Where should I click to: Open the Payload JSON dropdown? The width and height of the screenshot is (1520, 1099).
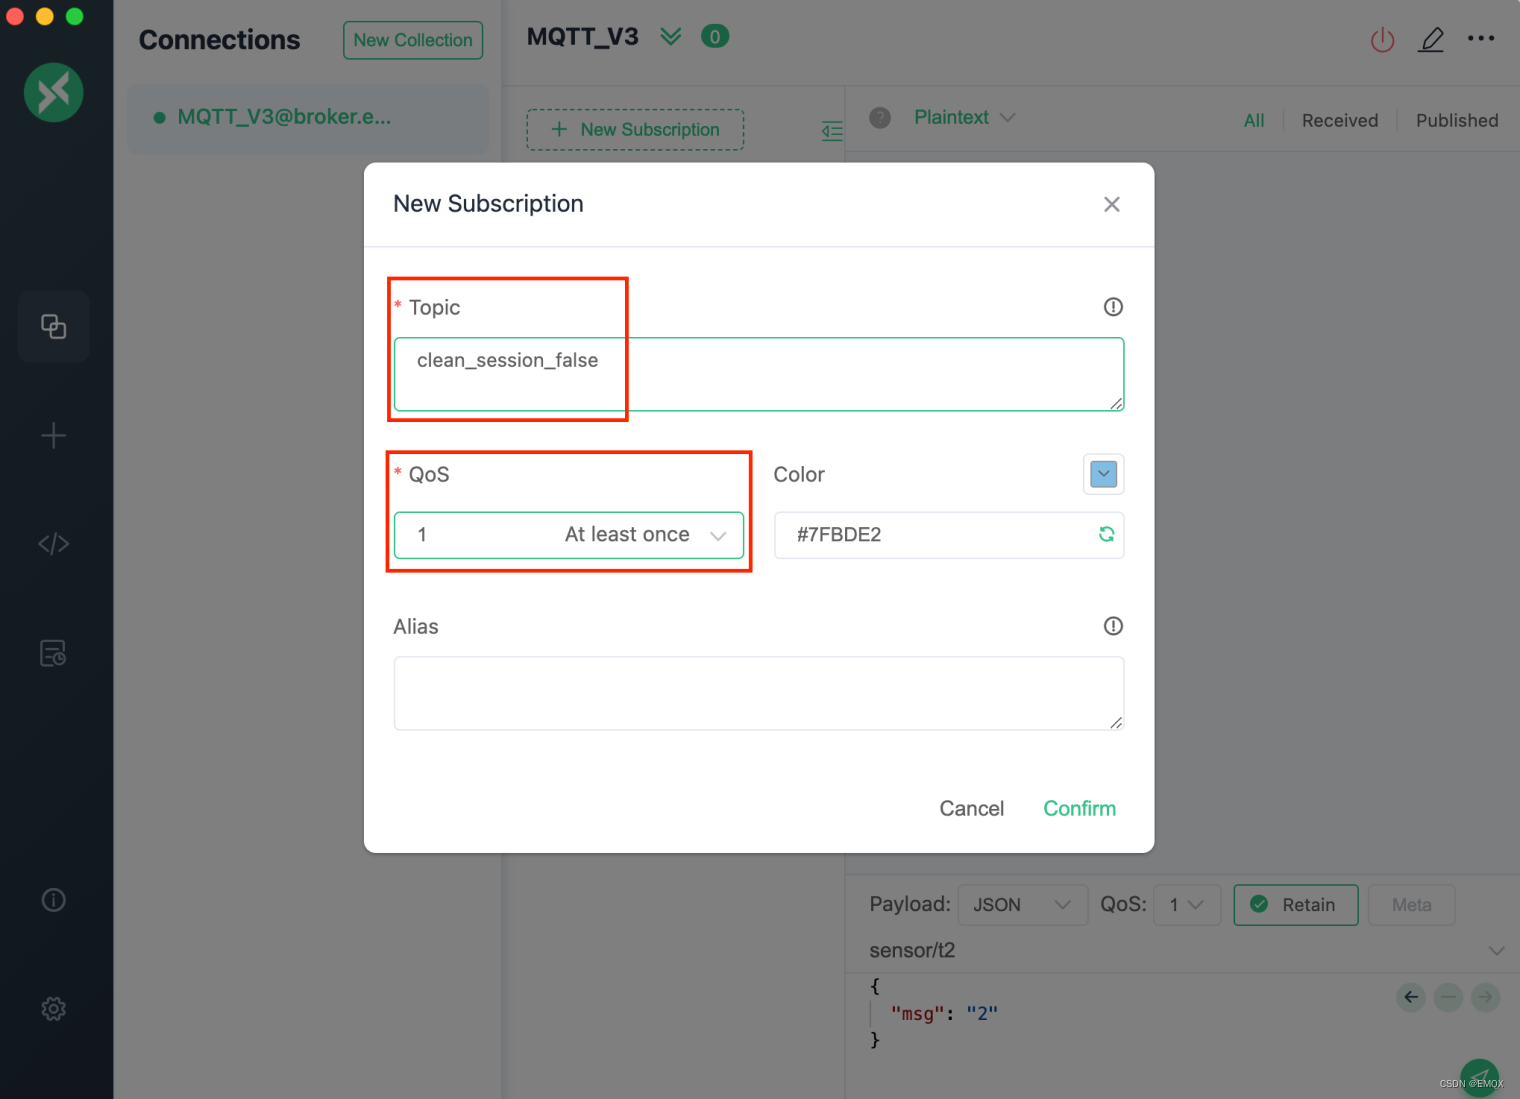click(x=1022, y=904)
